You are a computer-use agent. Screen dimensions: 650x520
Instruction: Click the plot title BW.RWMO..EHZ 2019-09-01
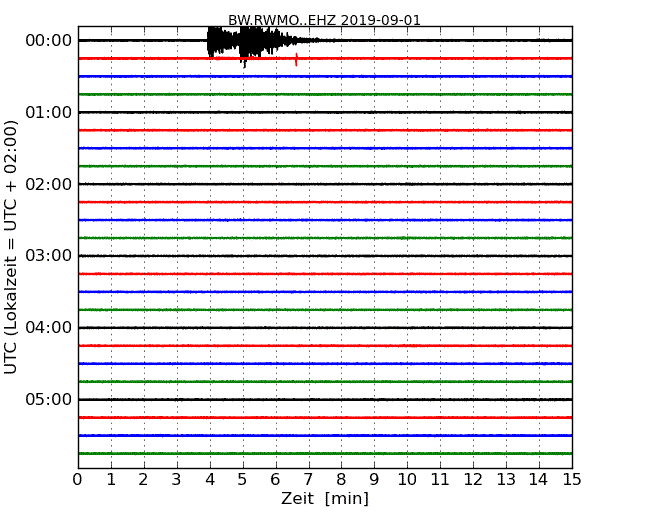324,20
